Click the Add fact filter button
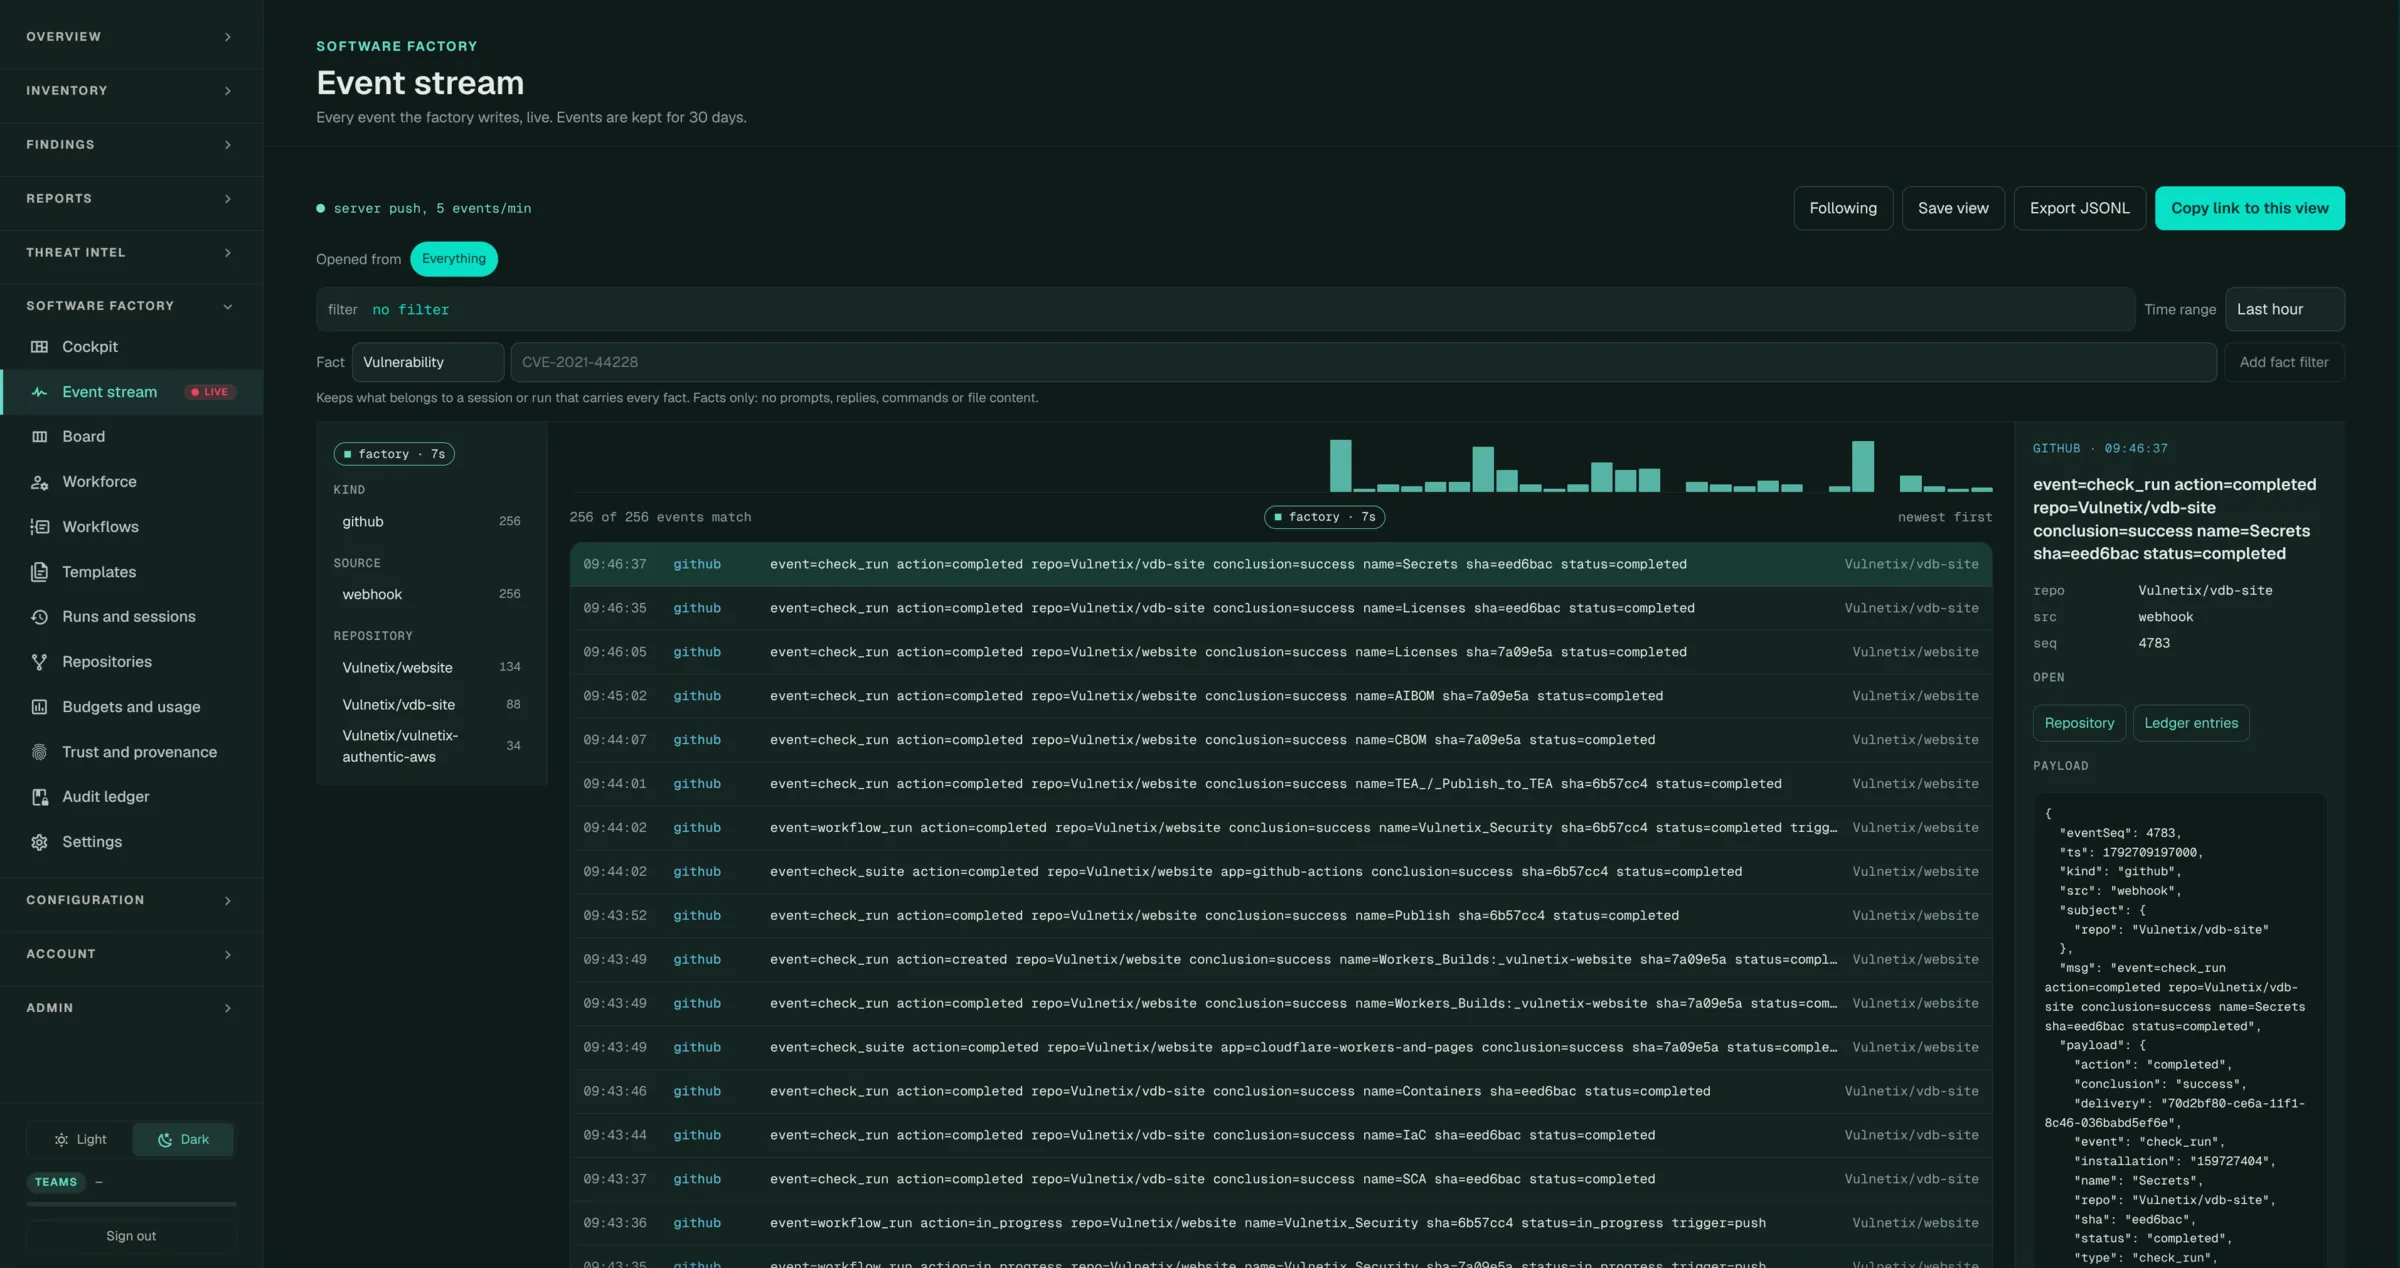 [x=2284, y=362]
